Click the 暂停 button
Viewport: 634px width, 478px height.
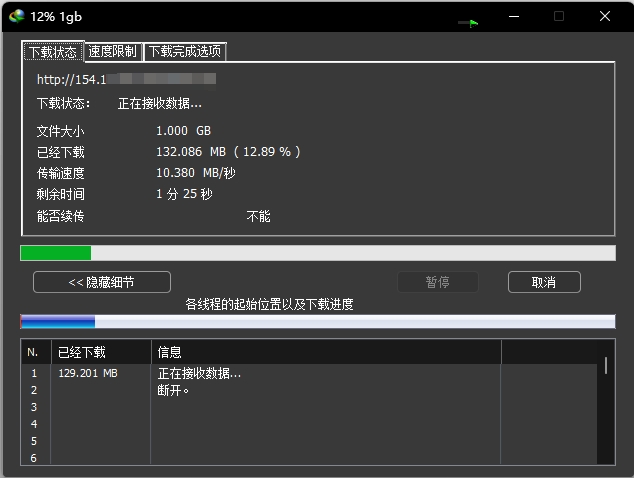point(437,282)
